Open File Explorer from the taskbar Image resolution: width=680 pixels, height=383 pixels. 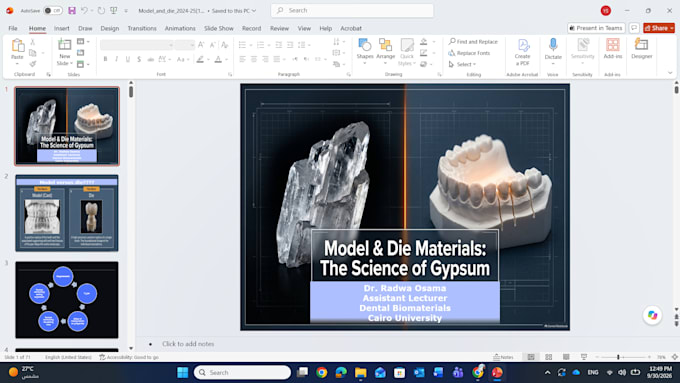[360, 373]
